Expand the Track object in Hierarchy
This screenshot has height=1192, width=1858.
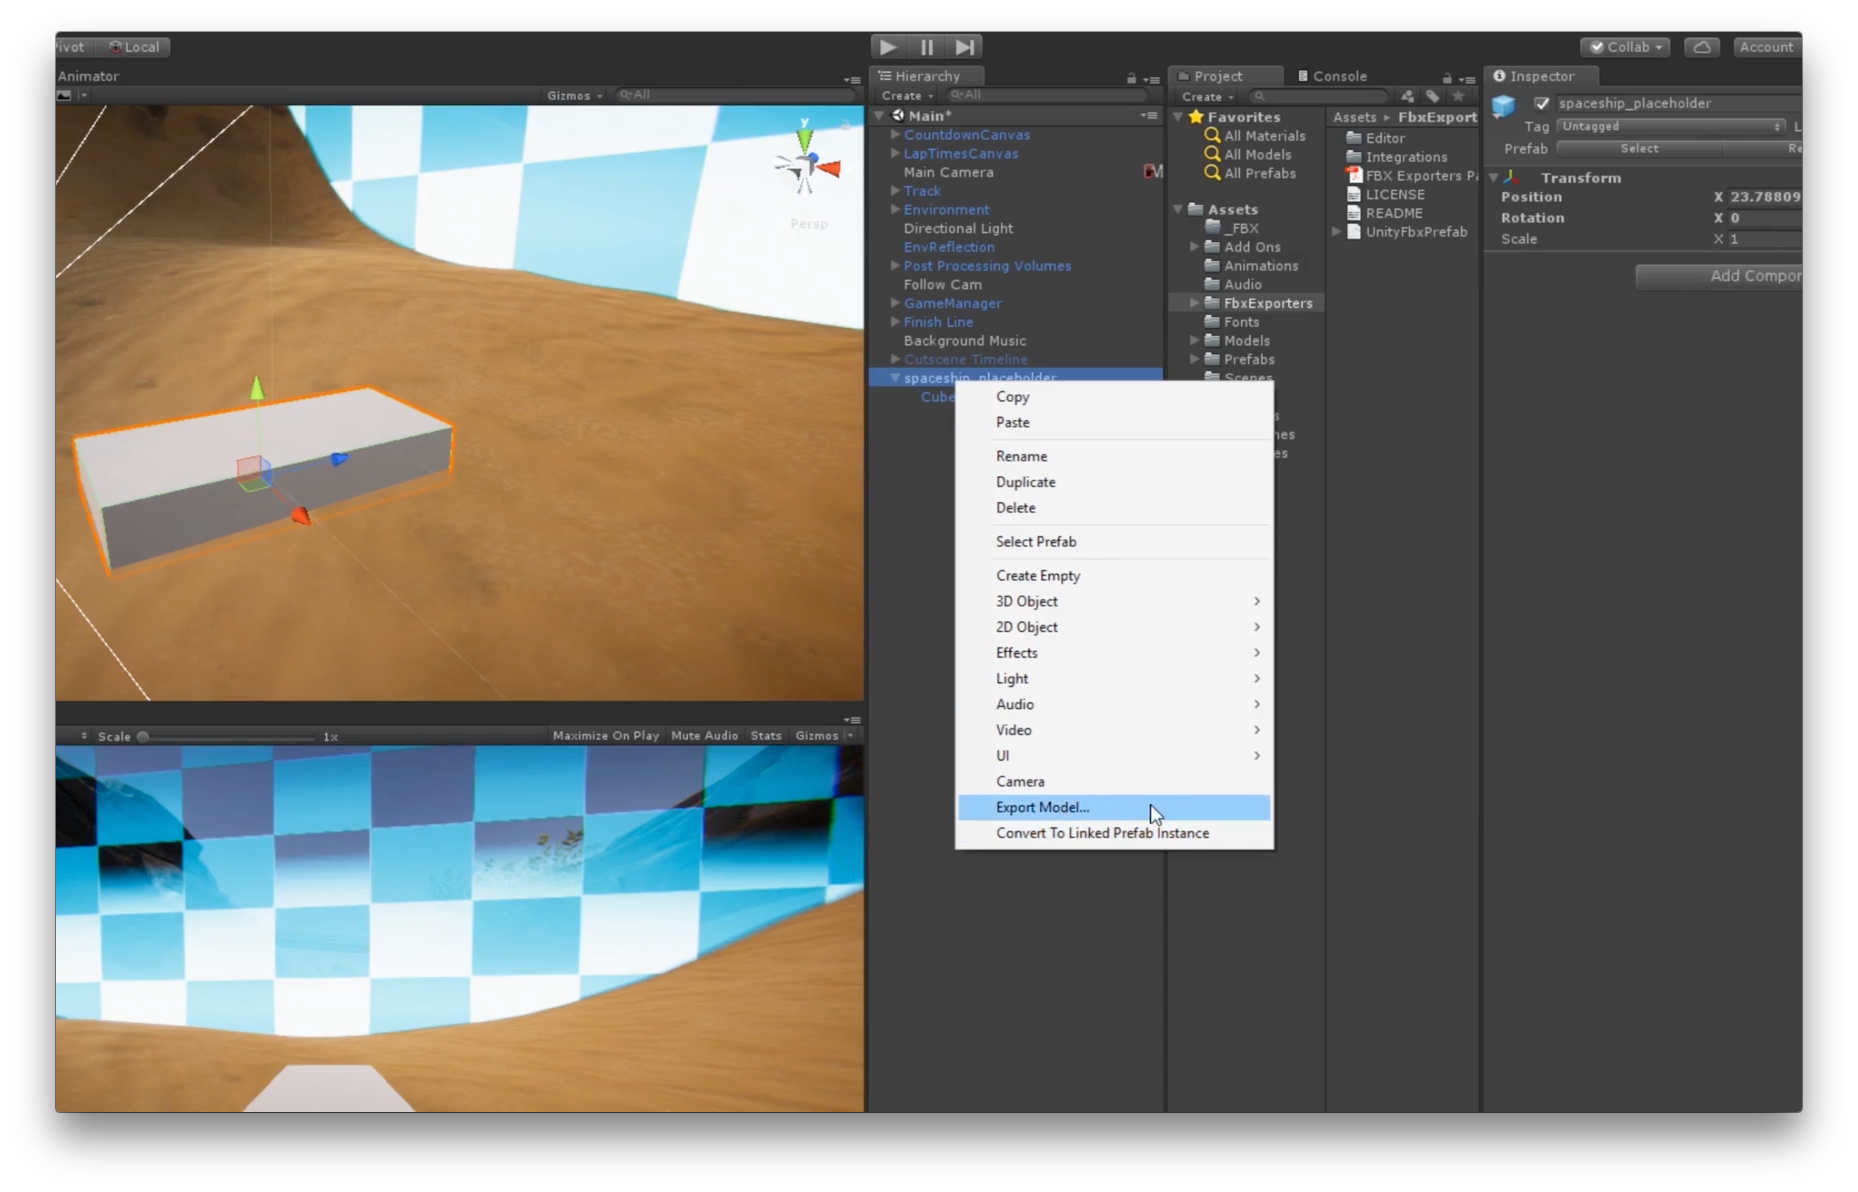pos(895,191)
